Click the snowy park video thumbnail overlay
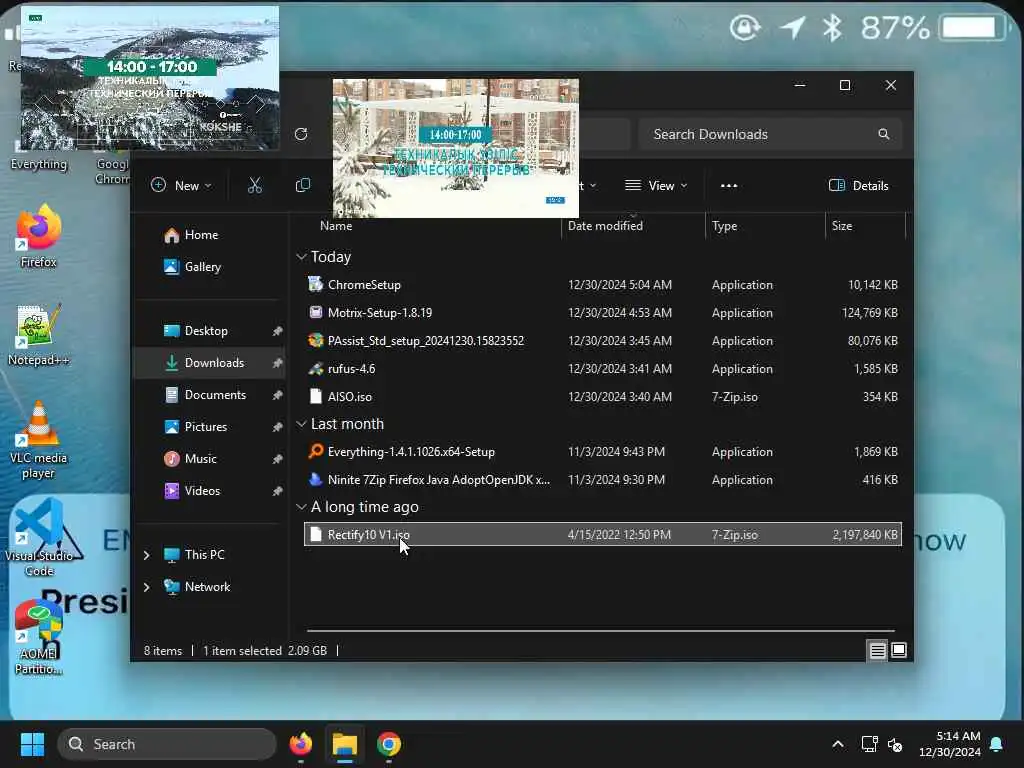 pos(456,148)
